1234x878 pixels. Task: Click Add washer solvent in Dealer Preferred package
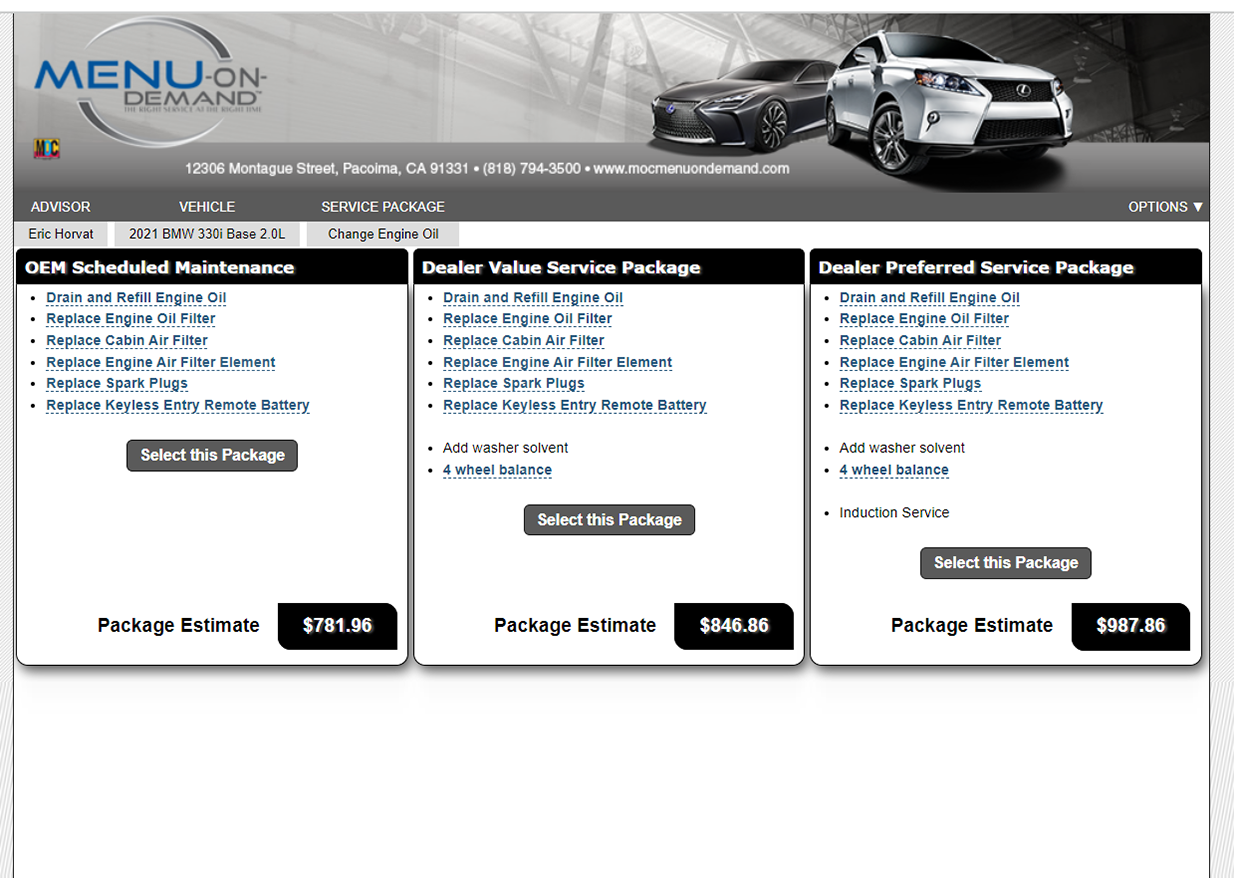[x=903, y=448]
